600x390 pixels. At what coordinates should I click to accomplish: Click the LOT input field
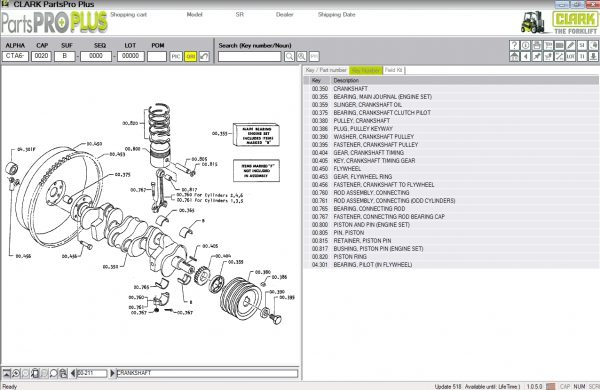pos(130,56)
